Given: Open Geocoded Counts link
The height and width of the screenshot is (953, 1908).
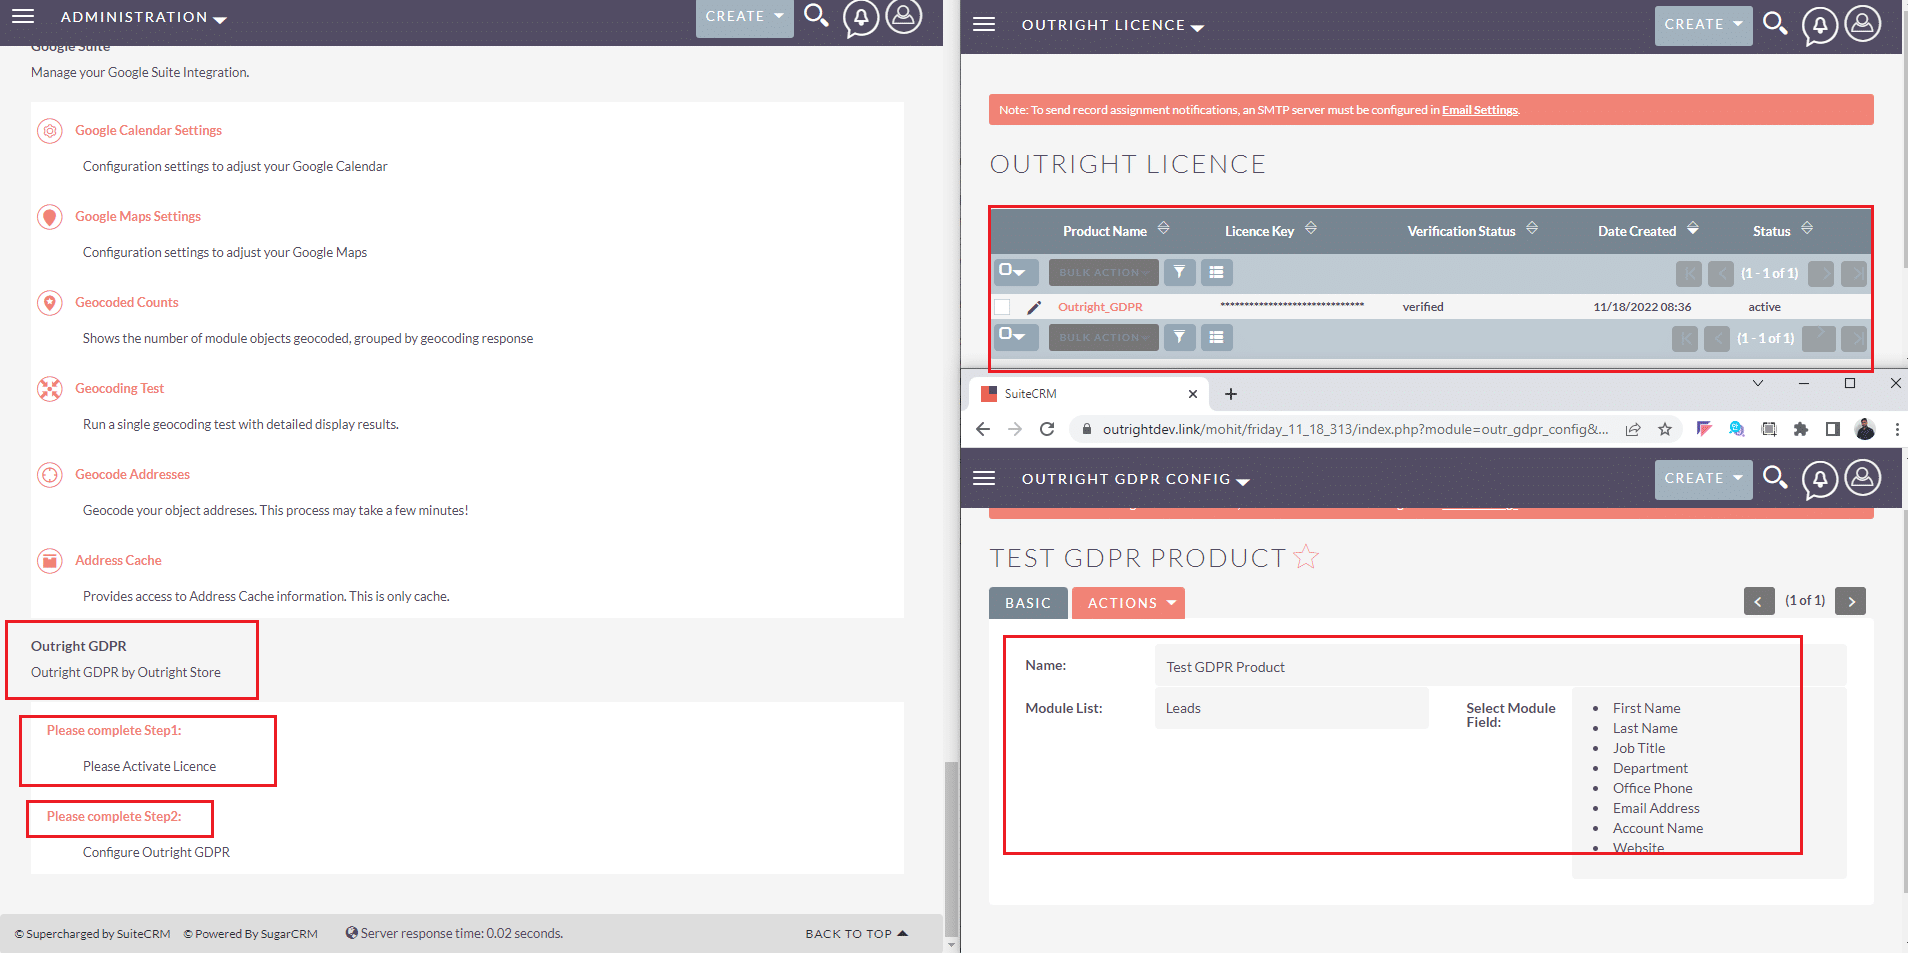Looking at the screenshot, I should point(126,302).
